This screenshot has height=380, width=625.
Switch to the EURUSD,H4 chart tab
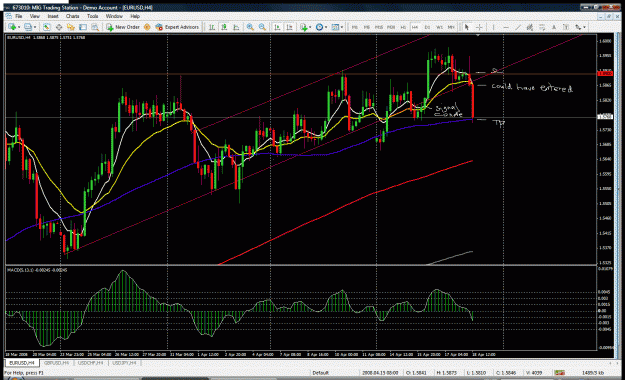click(x=22, y=363)
